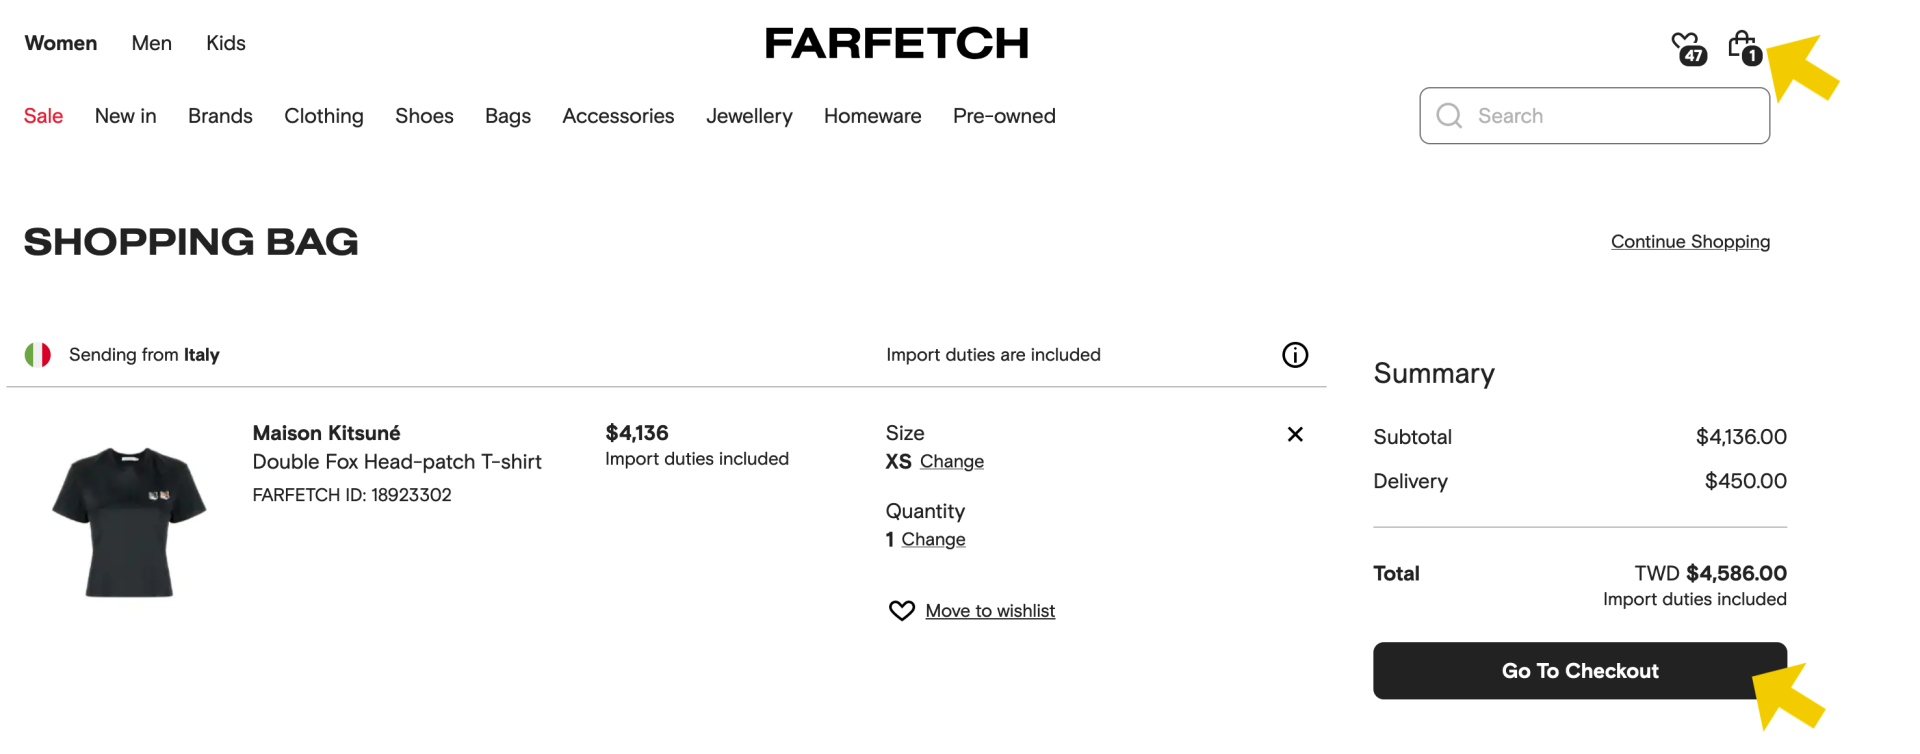Select the Men department tab
This screenshot has width=1920, height=754.
[152, 43]
